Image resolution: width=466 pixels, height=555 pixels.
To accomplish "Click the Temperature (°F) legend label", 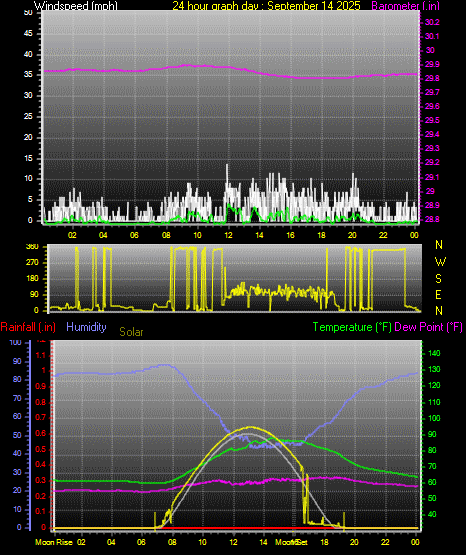I will 352,327.
